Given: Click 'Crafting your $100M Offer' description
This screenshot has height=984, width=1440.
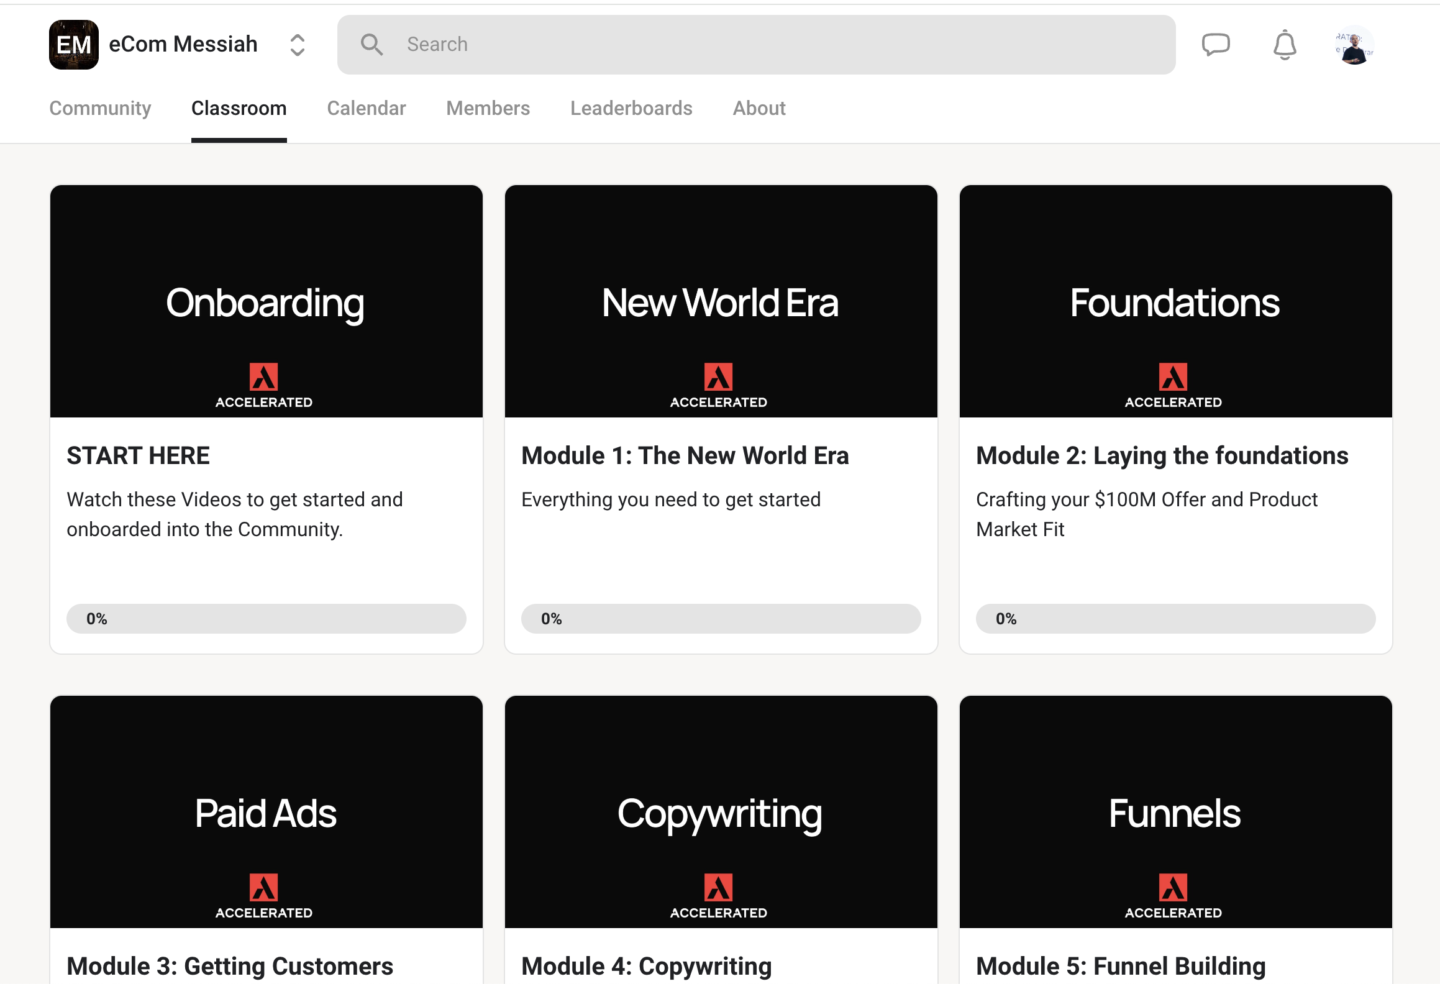Looking at the screenshot, I should point(1147,514).
